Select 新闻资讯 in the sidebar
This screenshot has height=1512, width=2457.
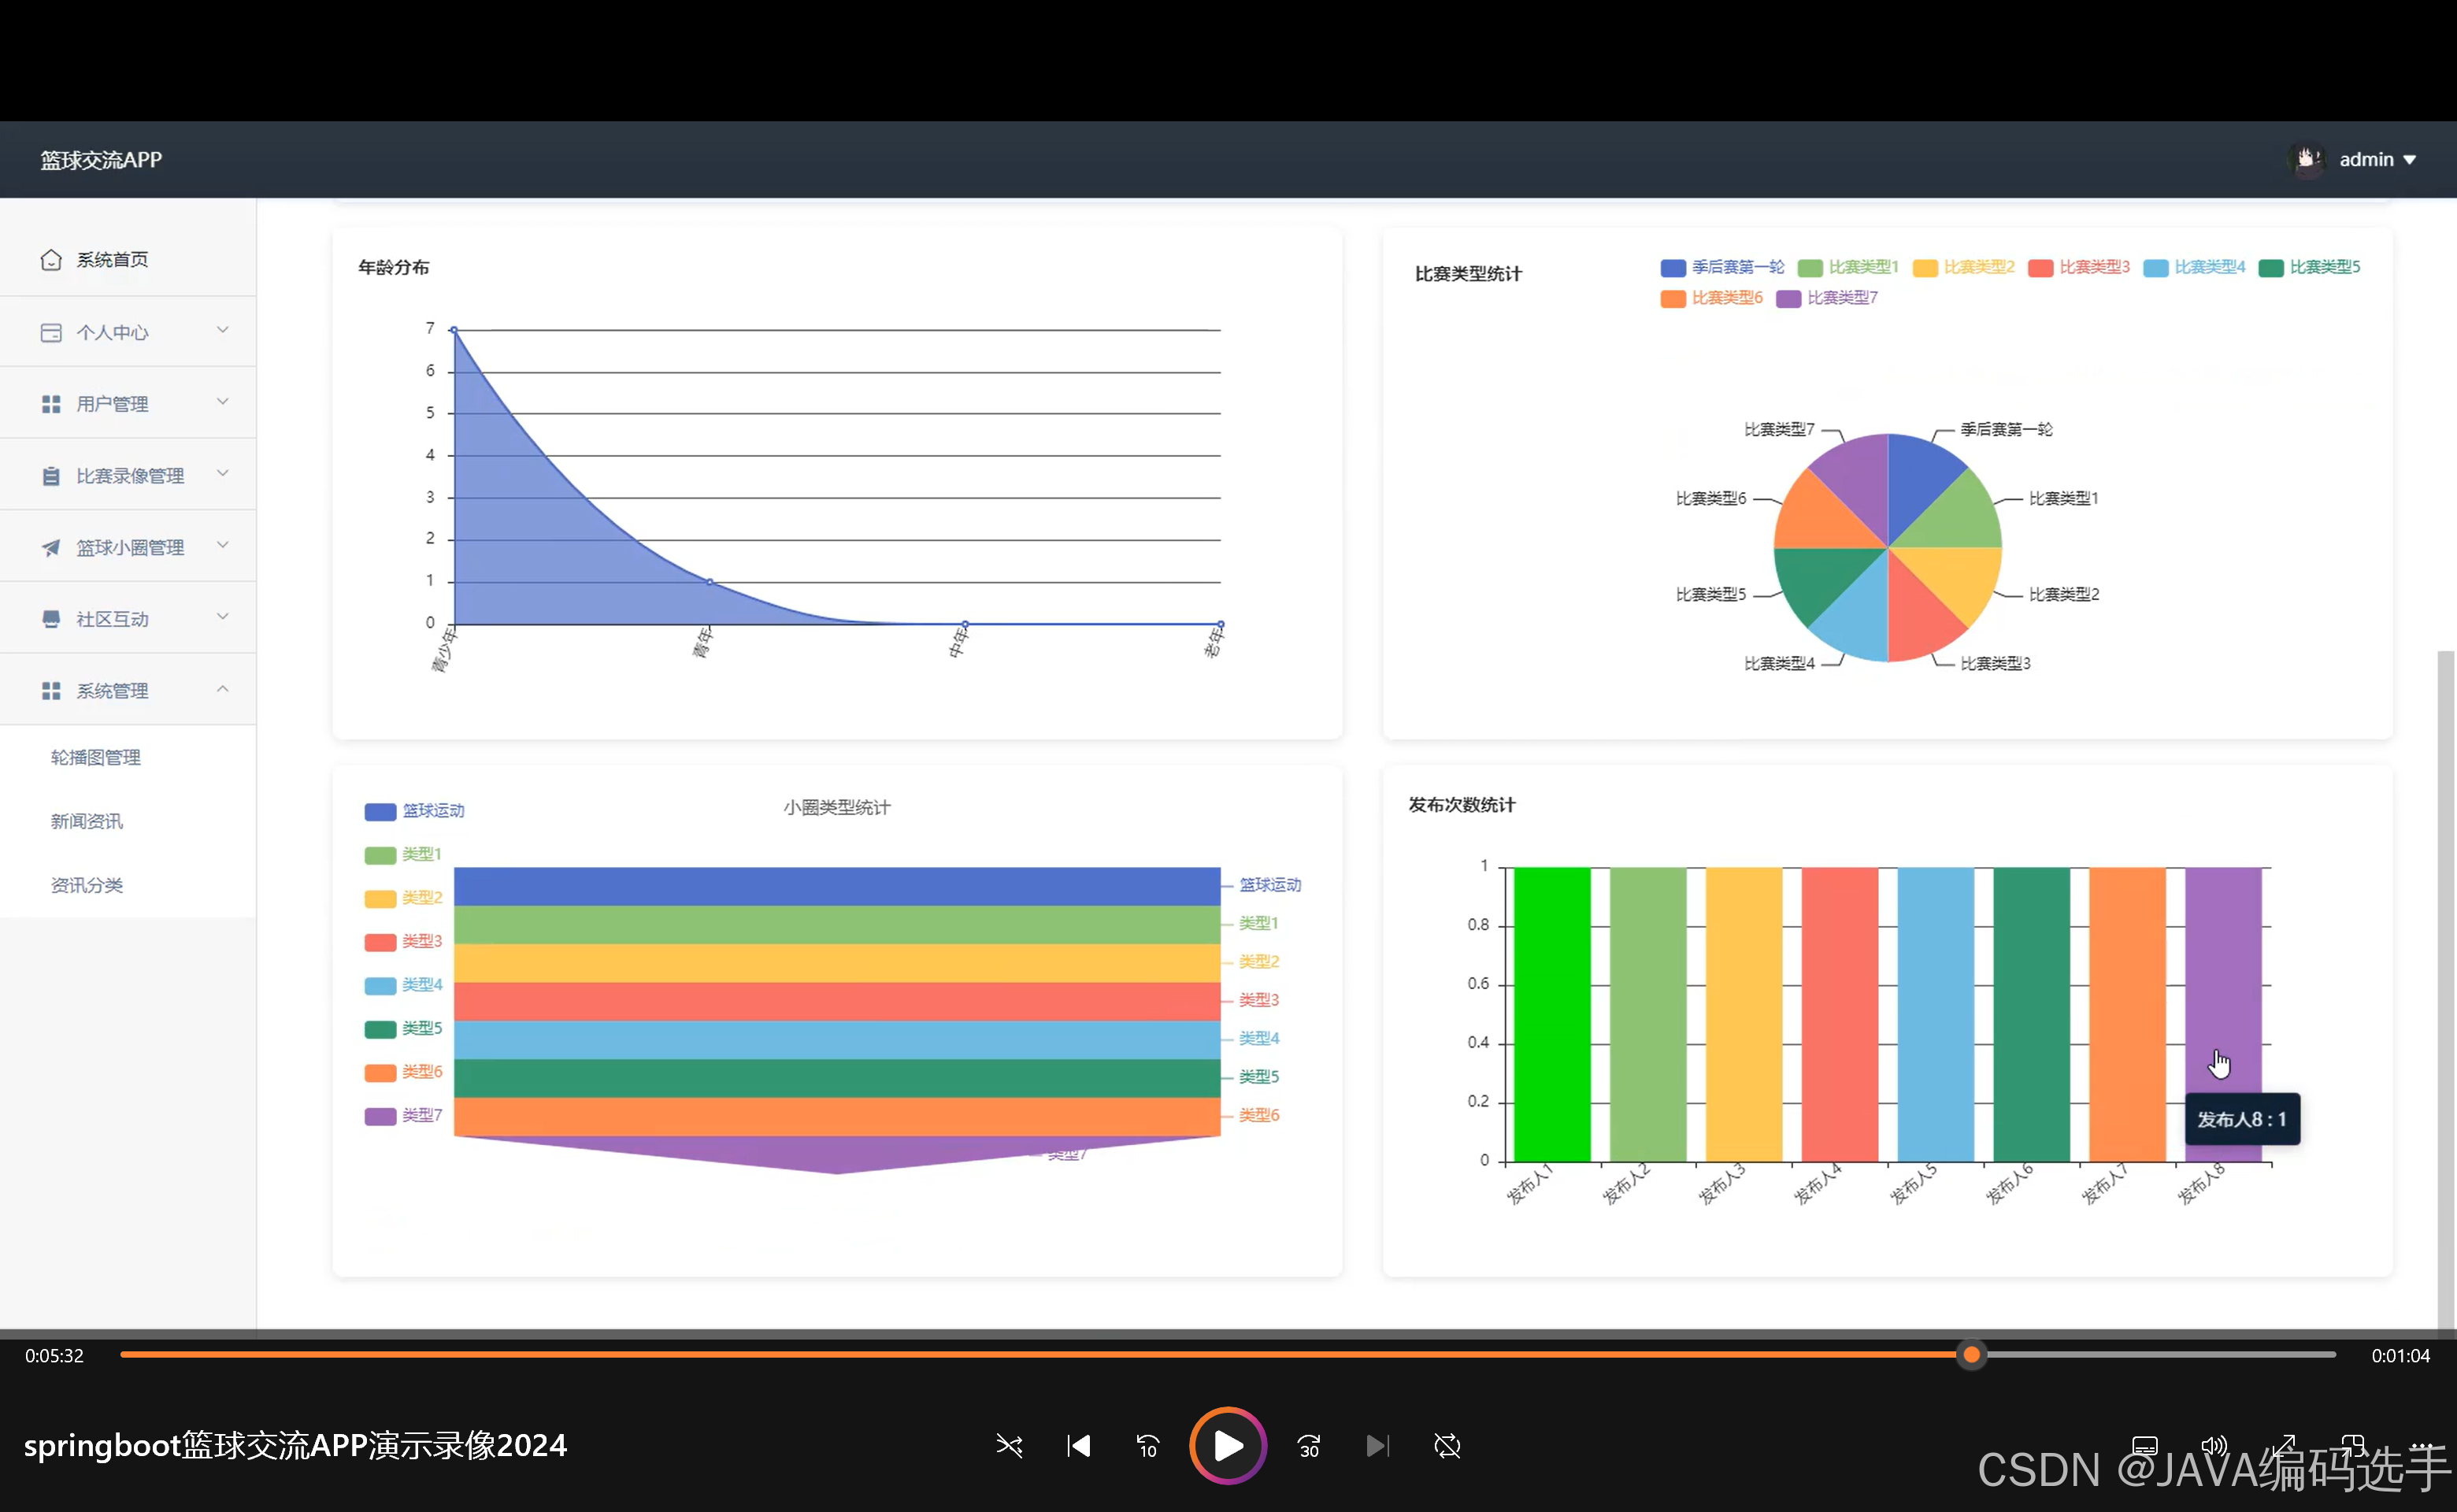[x=87, y=821]
